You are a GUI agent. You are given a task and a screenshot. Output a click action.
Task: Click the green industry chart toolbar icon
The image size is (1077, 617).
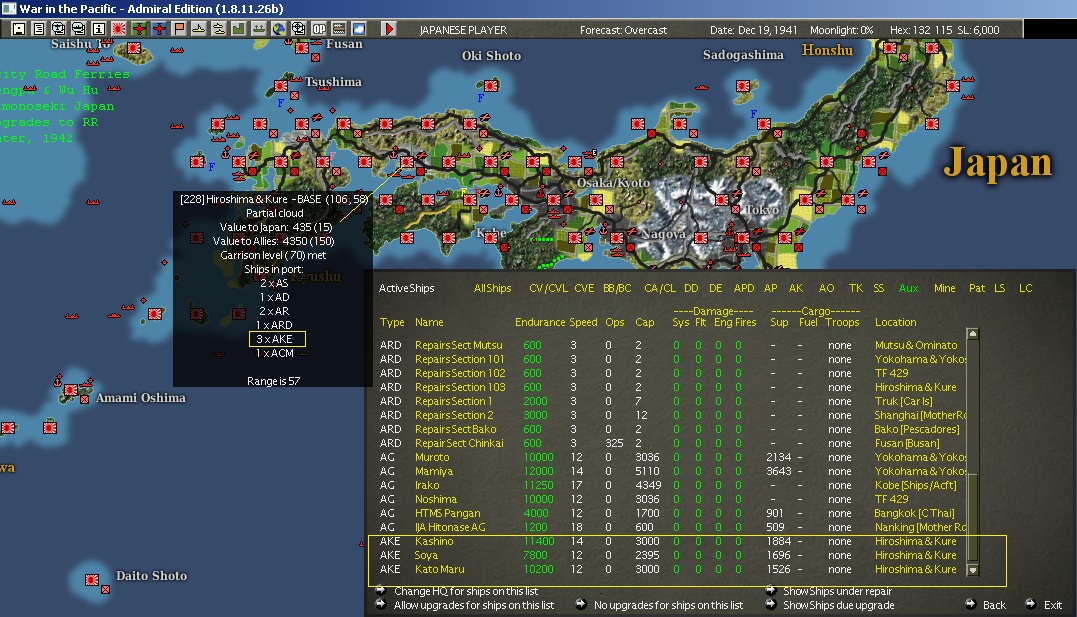pyautogui.click(x=238, y=29)
